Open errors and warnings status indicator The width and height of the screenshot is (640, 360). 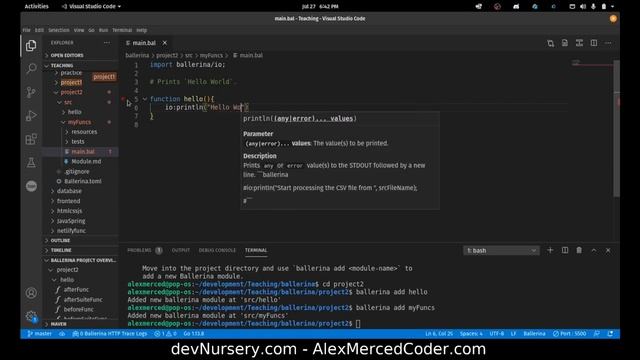click(x=165, y=333)
